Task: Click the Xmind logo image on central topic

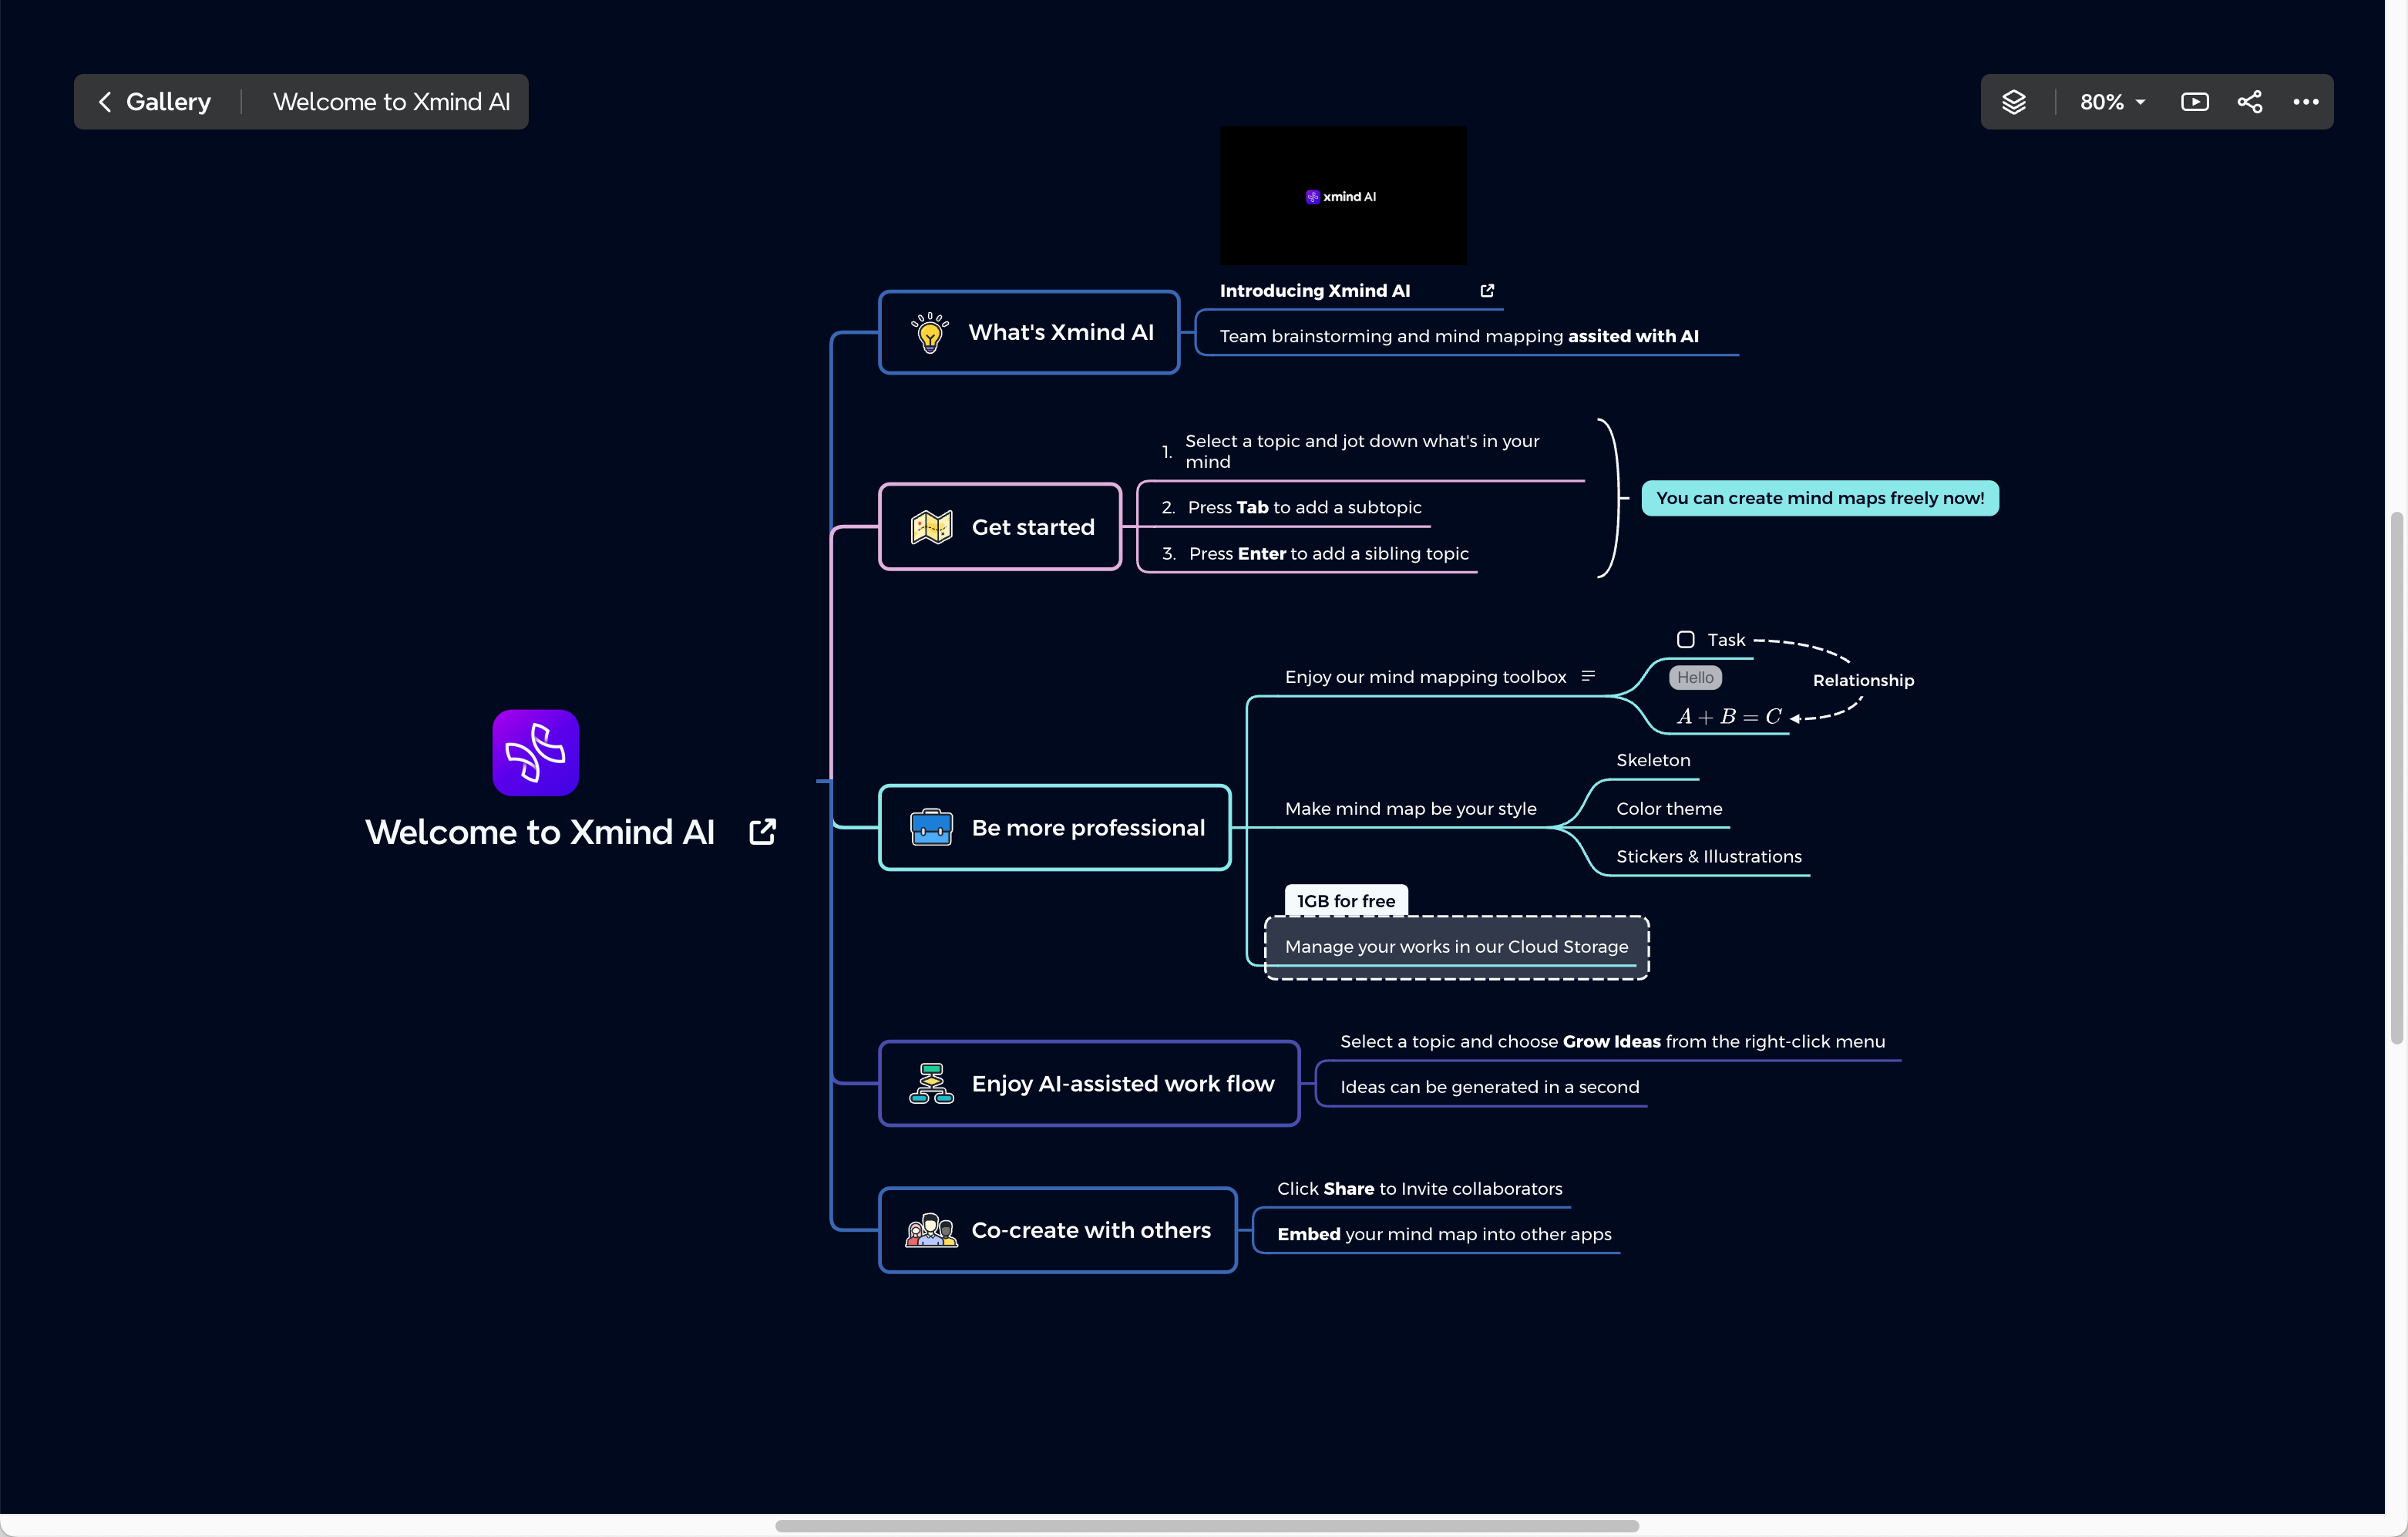Action: click(535, 753)
